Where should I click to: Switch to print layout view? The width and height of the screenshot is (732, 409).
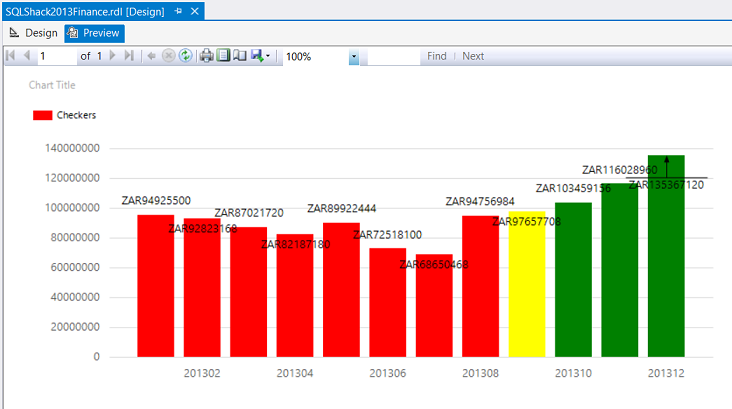click(x=224, y=56)
